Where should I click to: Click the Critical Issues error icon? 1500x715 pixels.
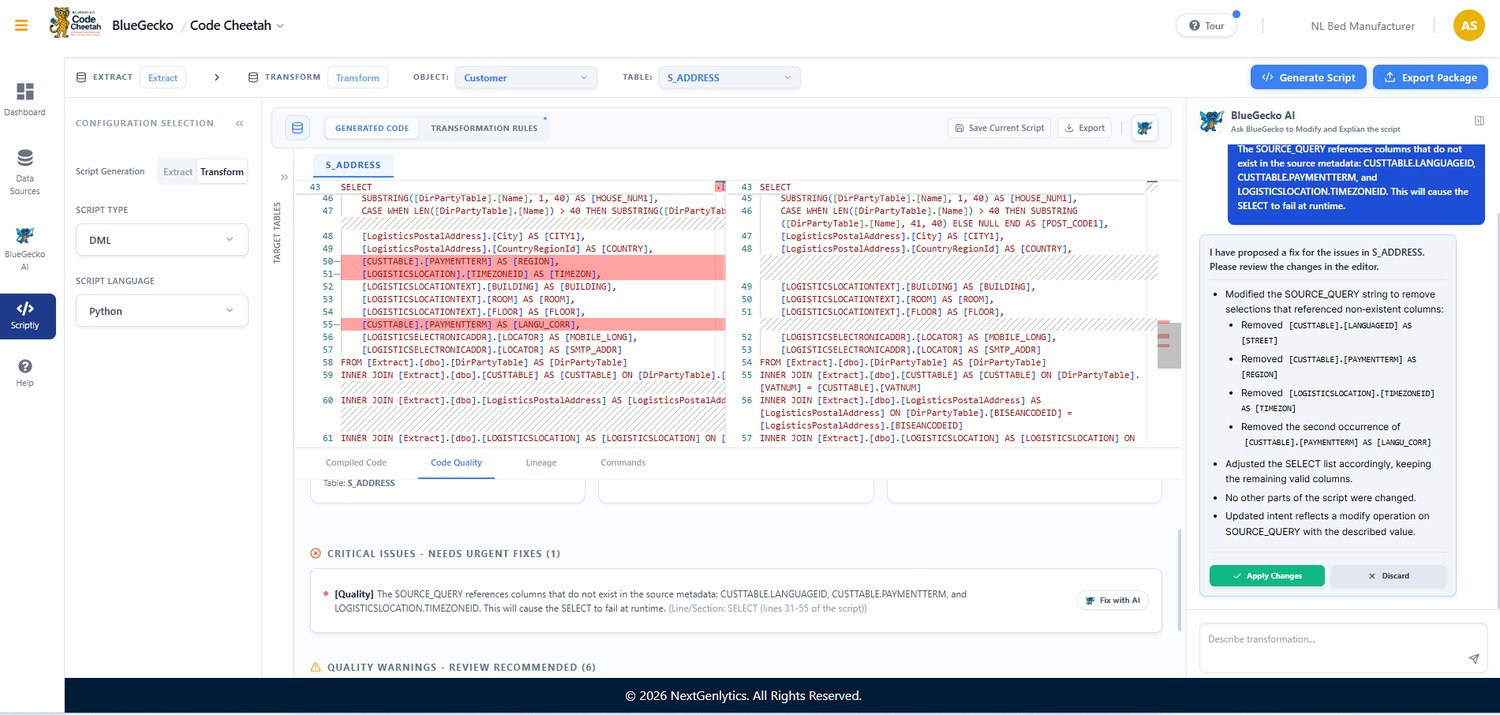[316, 553]
